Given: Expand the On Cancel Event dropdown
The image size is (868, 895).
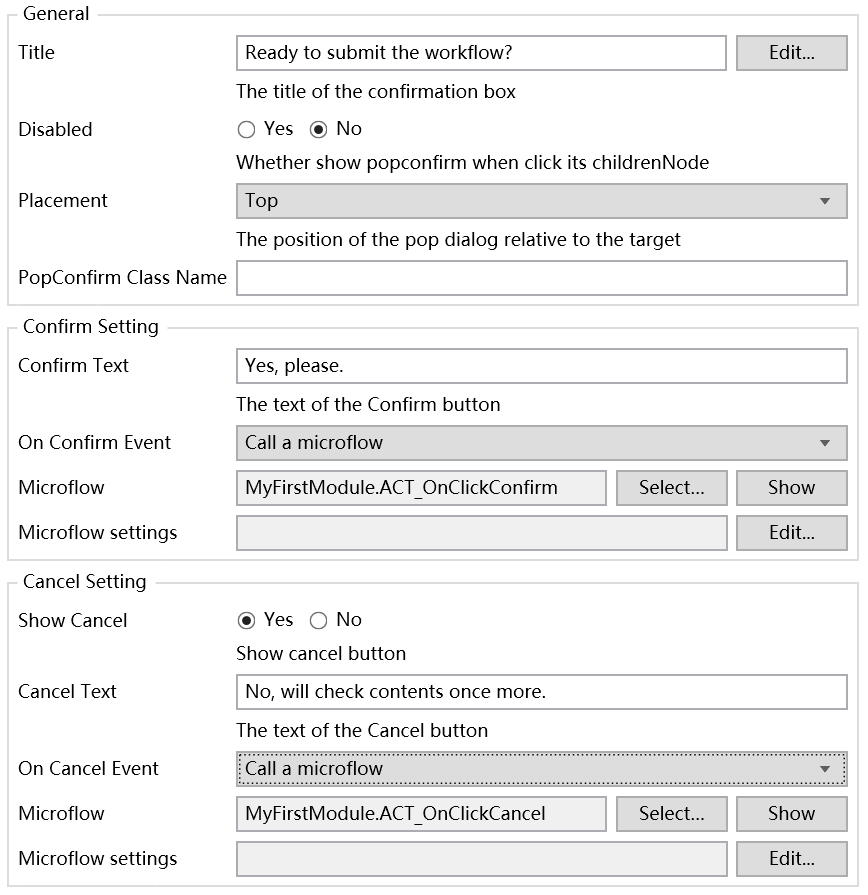Looking at the screenshot, I should click(541, 769).
